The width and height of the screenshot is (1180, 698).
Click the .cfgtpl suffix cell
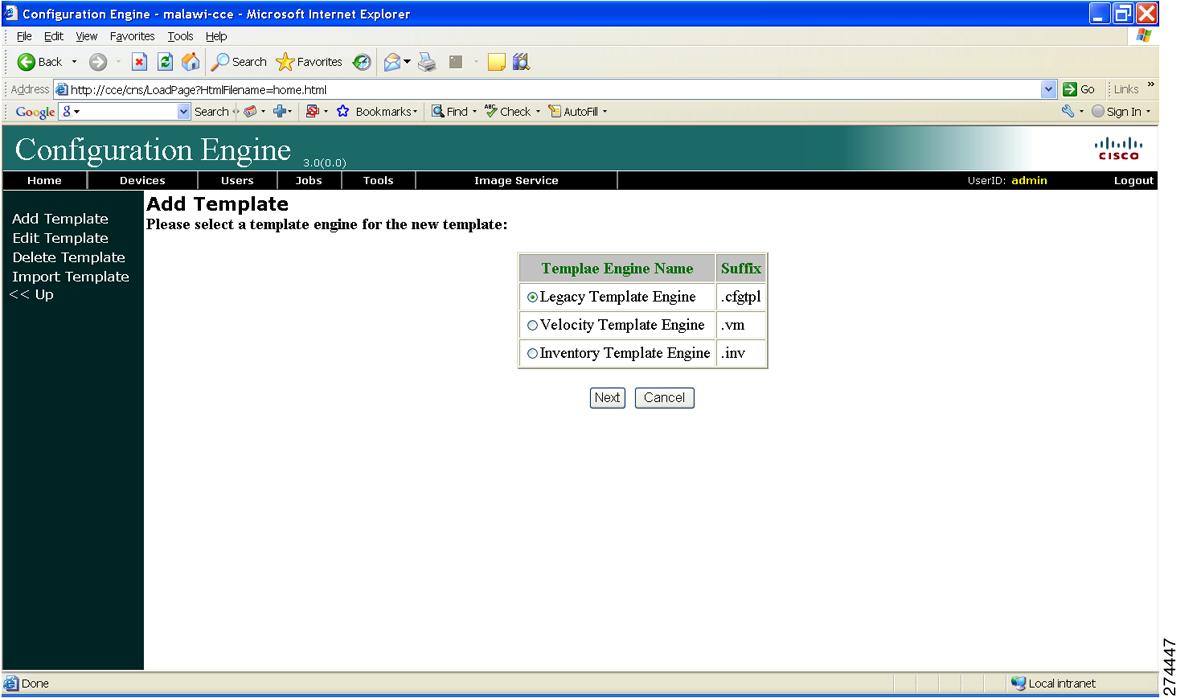click(x=741, y=297)
